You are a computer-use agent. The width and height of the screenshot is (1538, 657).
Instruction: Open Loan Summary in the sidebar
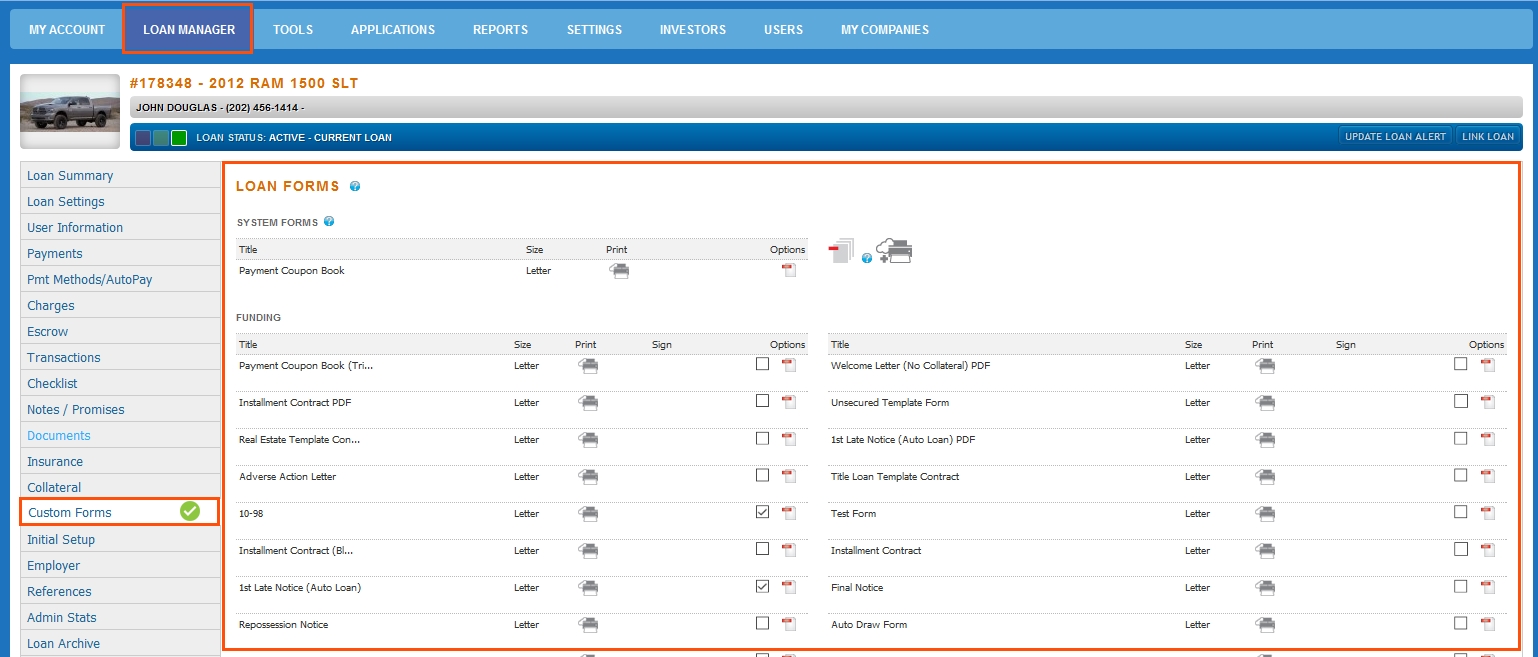[120, 175]
